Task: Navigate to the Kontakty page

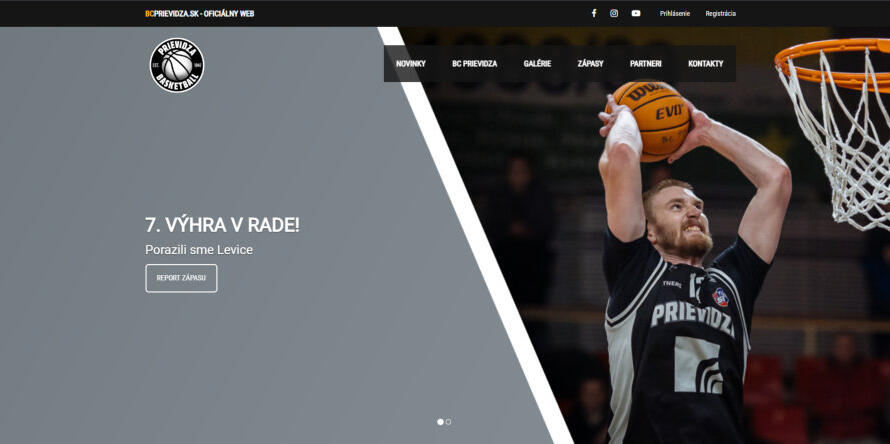Action: point(705,64)
